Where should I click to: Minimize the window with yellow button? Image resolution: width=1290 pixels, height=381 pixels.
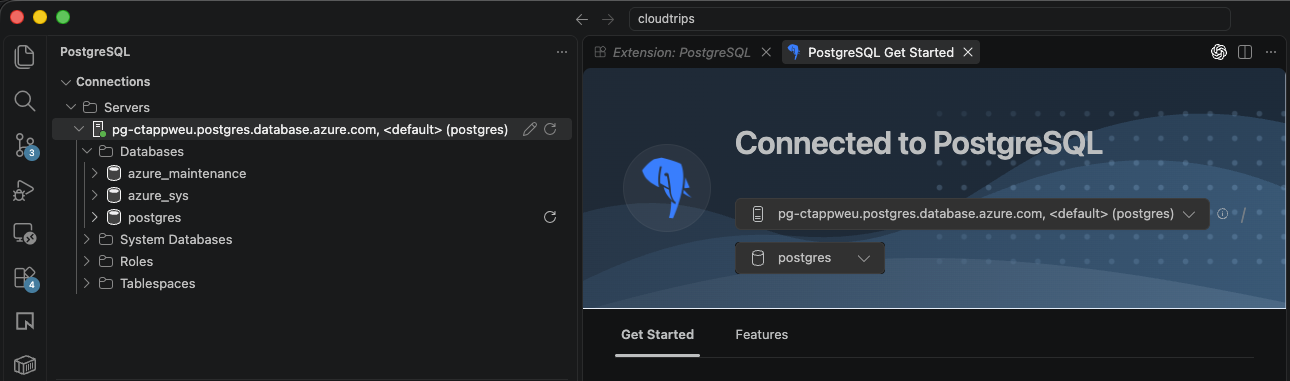40,18
